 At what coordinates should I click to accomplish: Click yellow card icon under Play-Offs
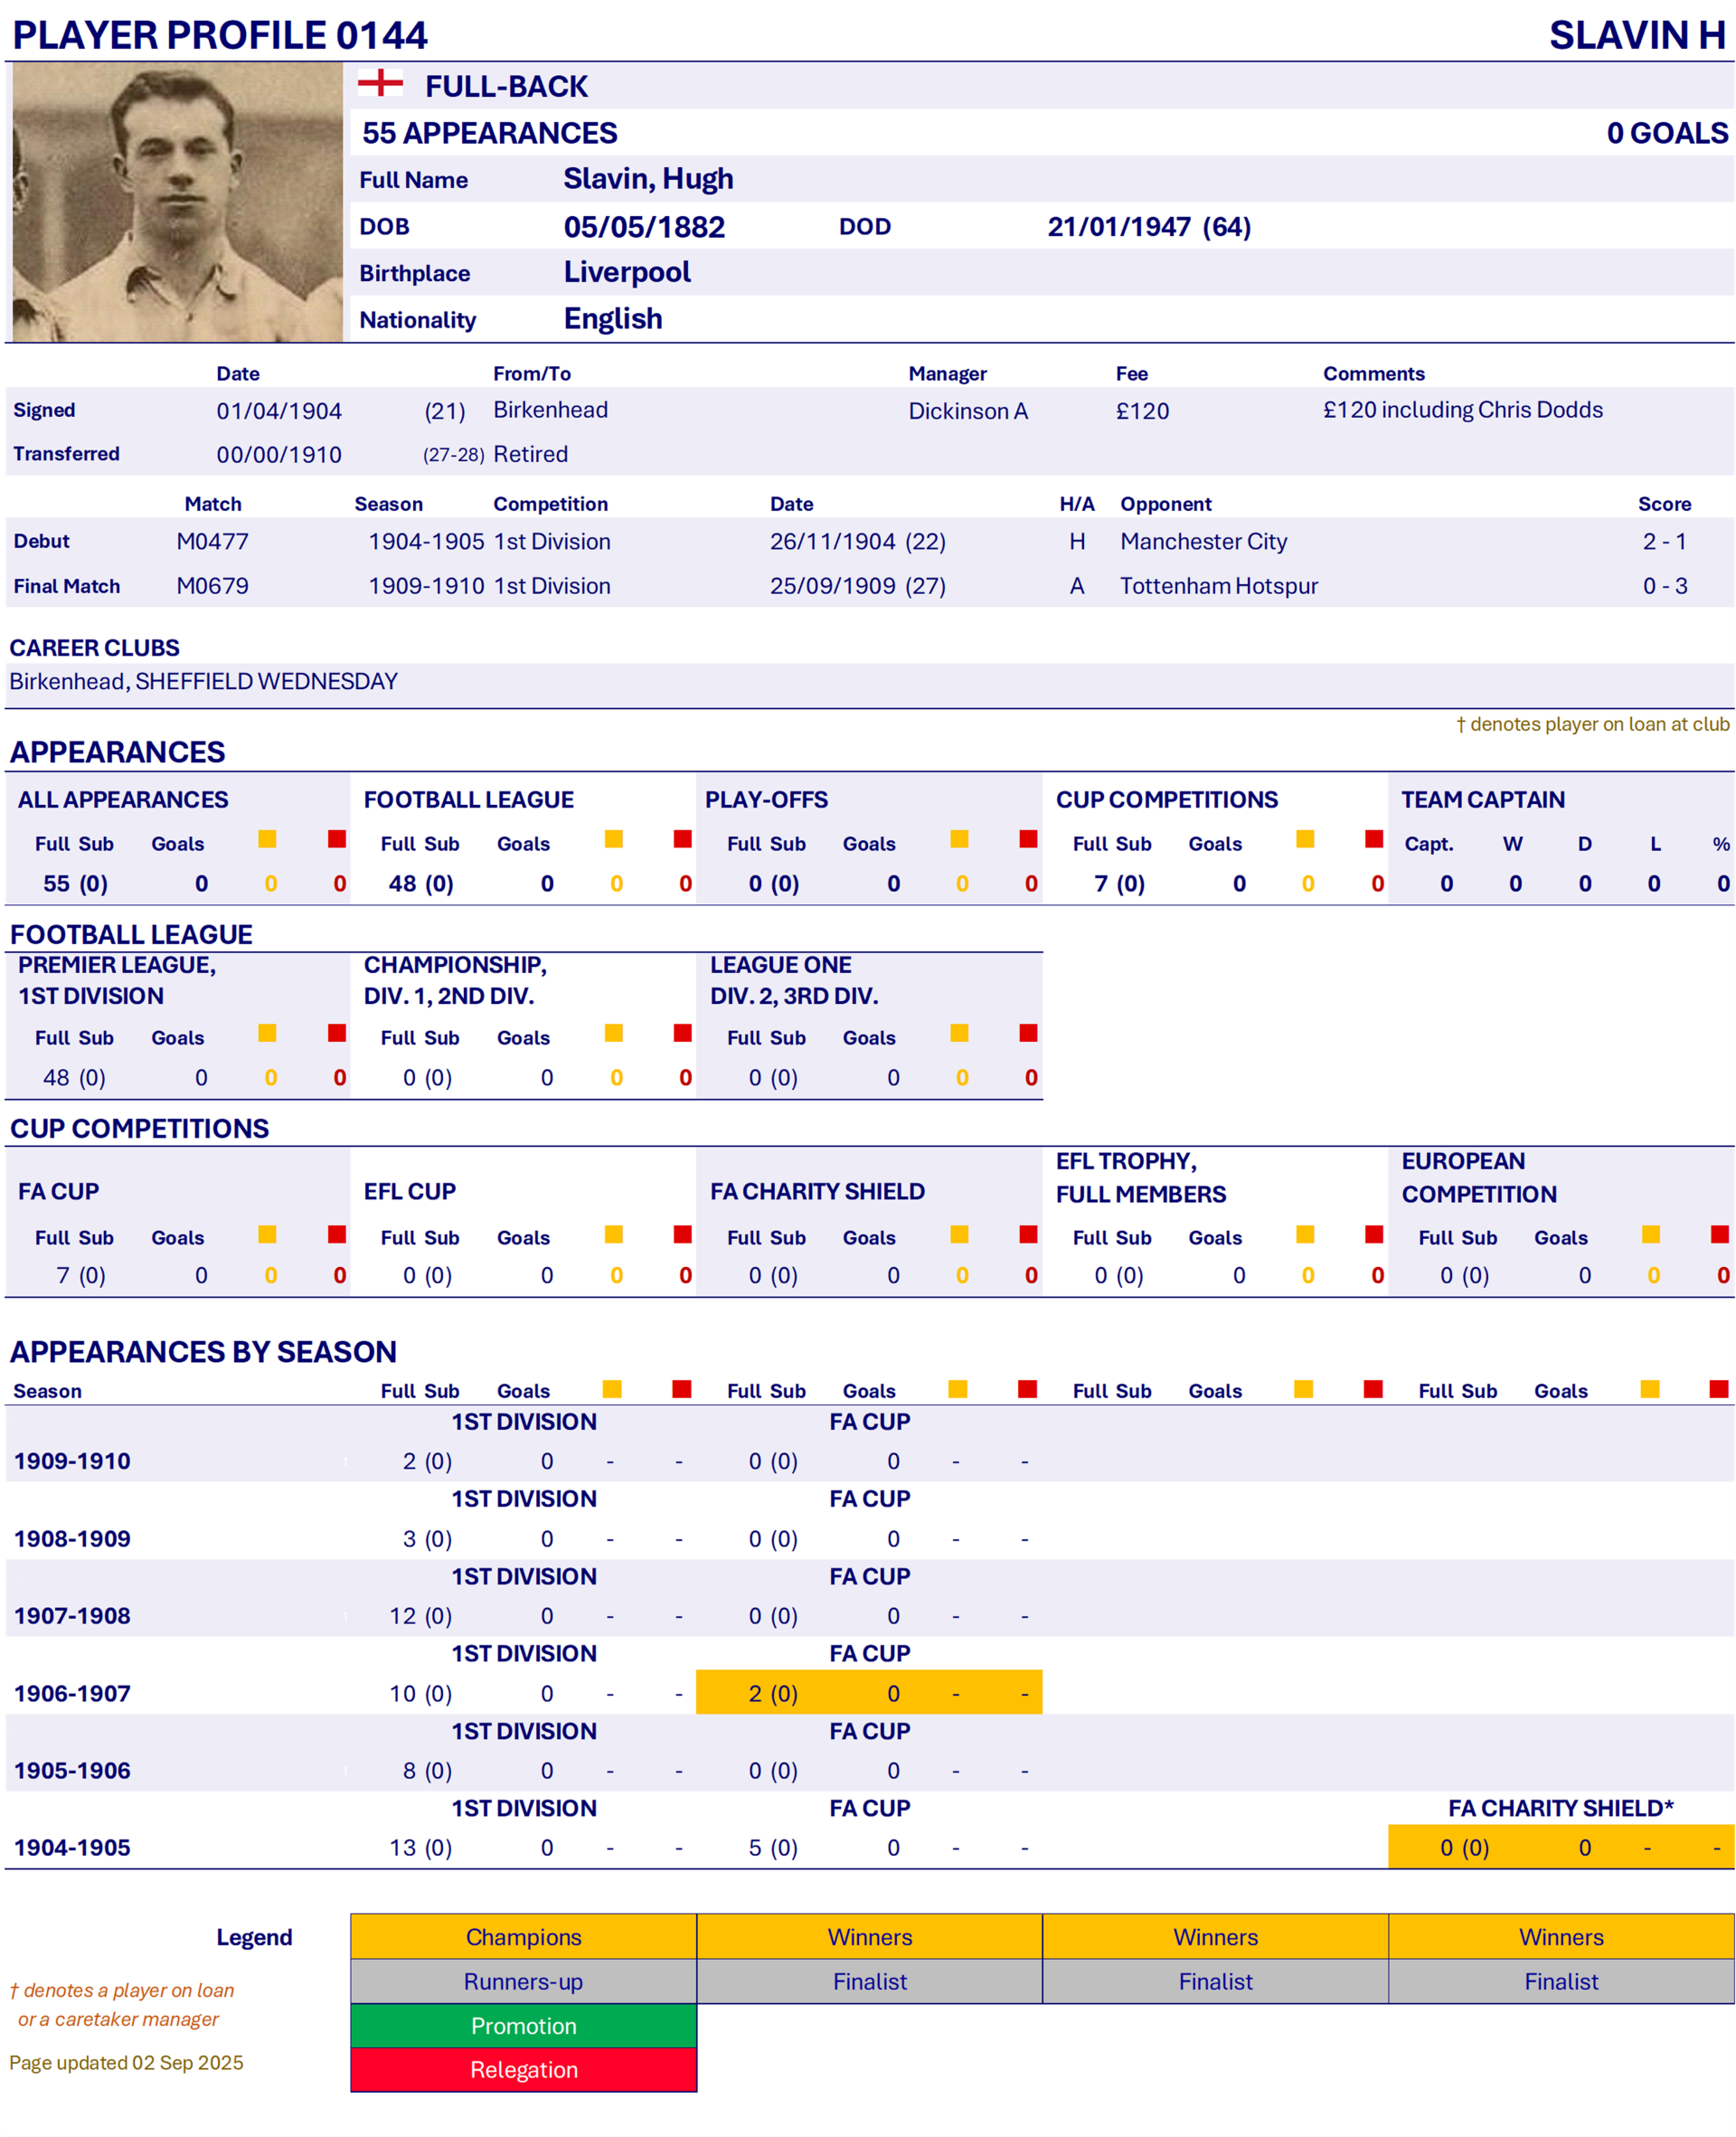(x=959, y=839)
